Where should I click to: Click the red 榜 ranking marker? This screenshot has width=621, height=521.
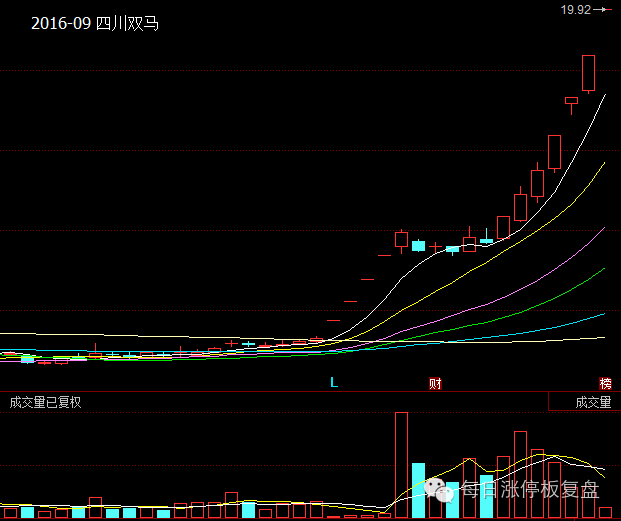pos(605,384)
